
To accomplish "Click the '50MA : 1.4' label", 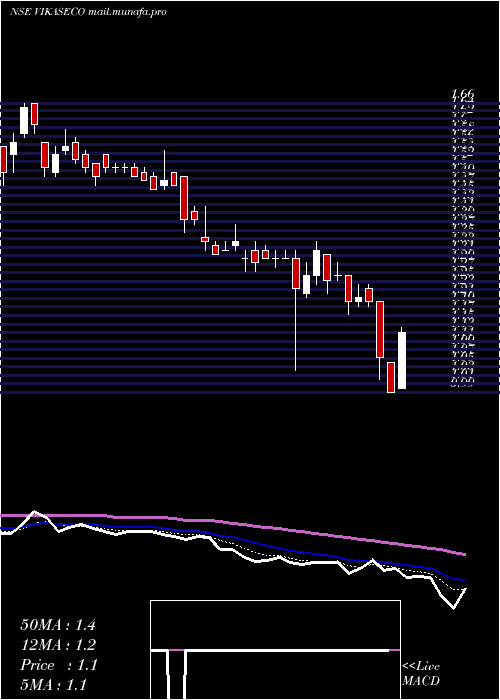I will click(58, 625).
